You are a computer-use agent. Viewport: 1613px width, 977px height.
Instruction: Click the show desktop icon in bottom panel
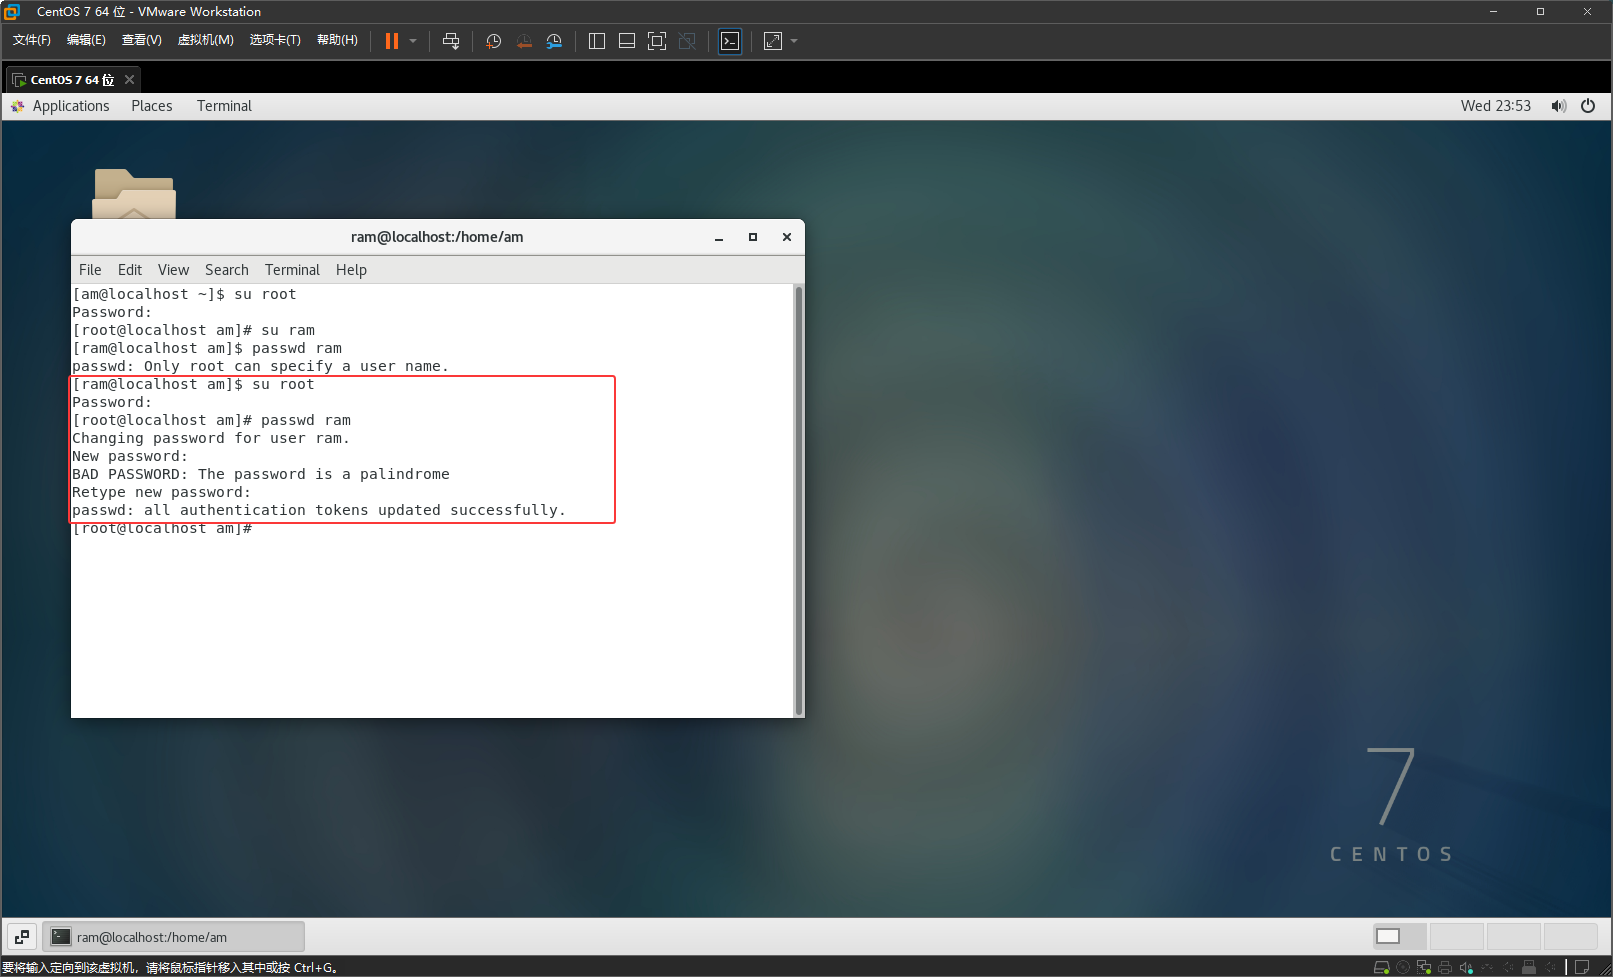[22, 937]
